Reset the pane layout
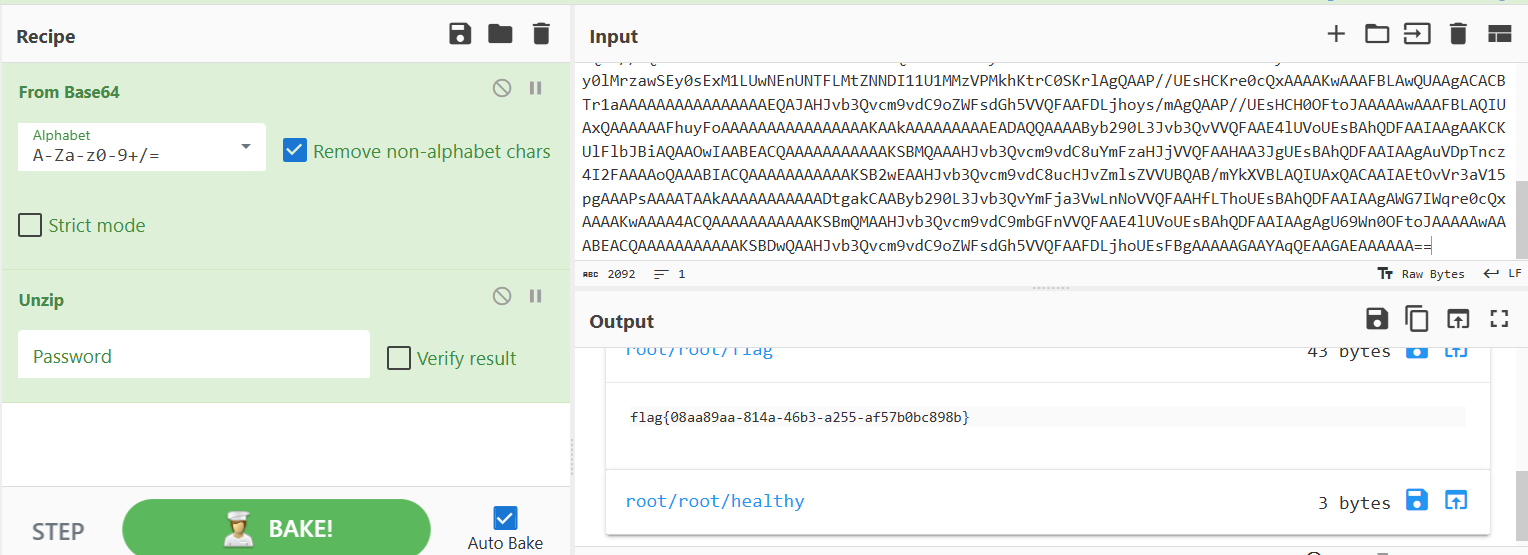This screenshot has width=1528, height=555. pyautogui.click(x=1499, y=34)
